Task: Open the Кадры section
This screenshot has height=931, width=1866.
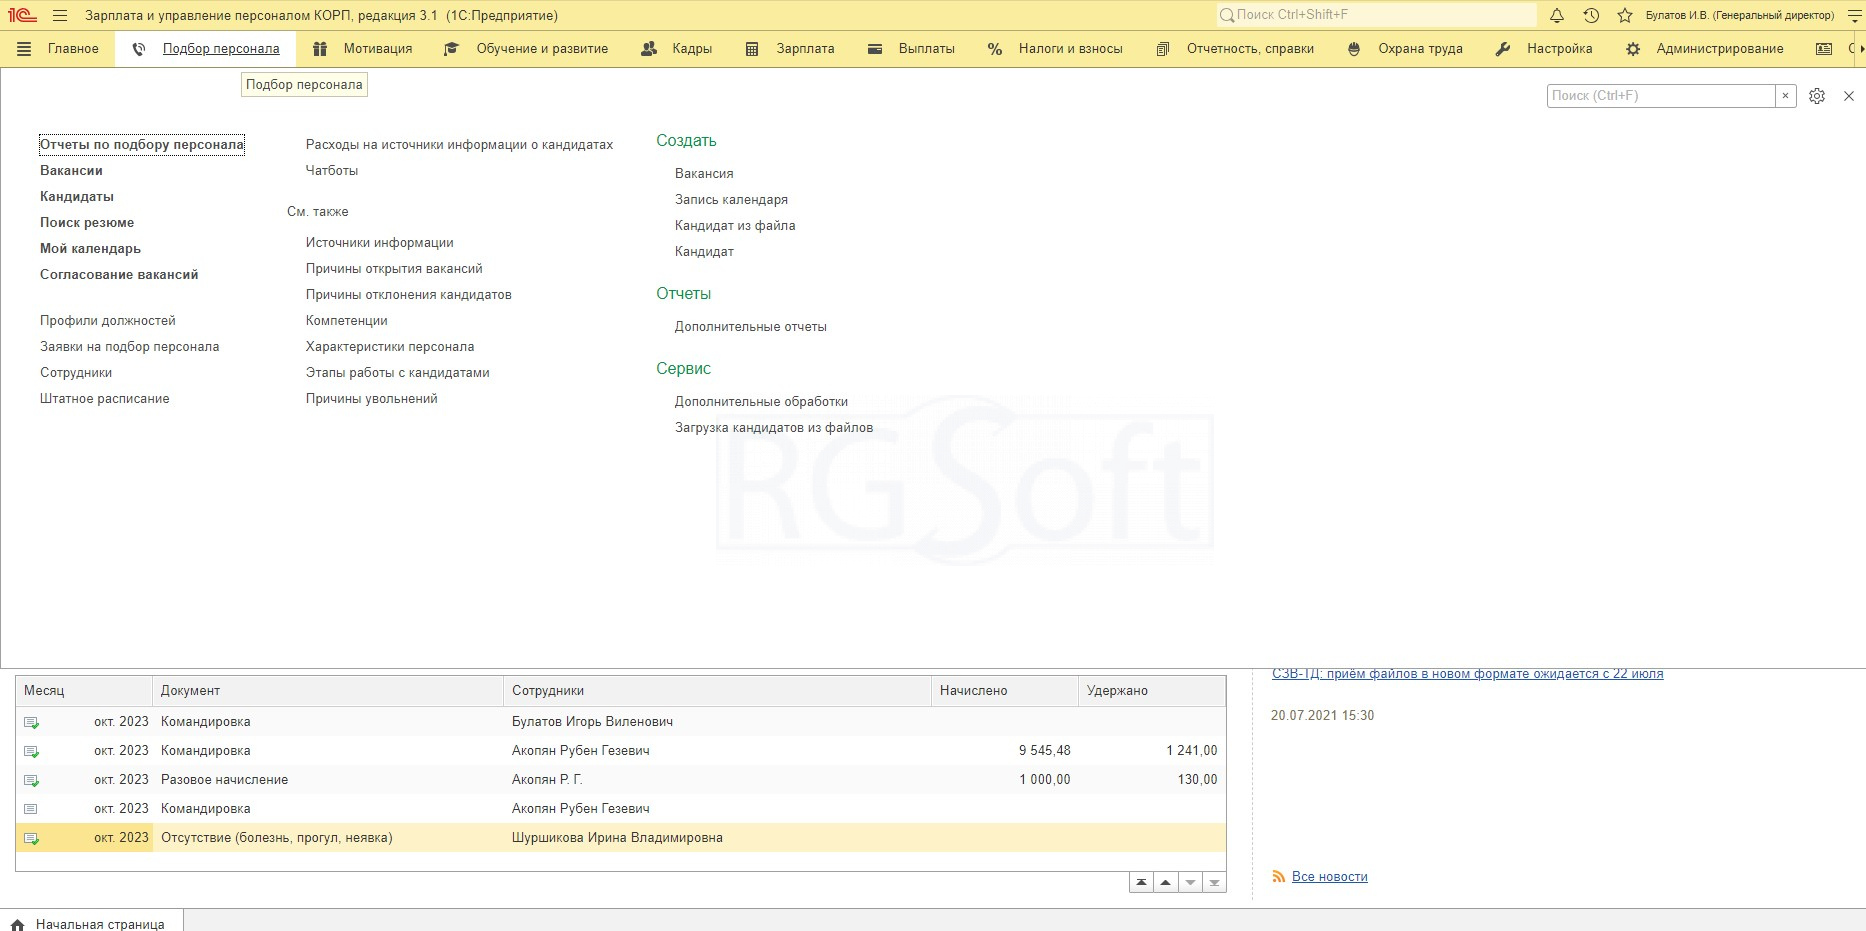Action: (x=692, y=49)
